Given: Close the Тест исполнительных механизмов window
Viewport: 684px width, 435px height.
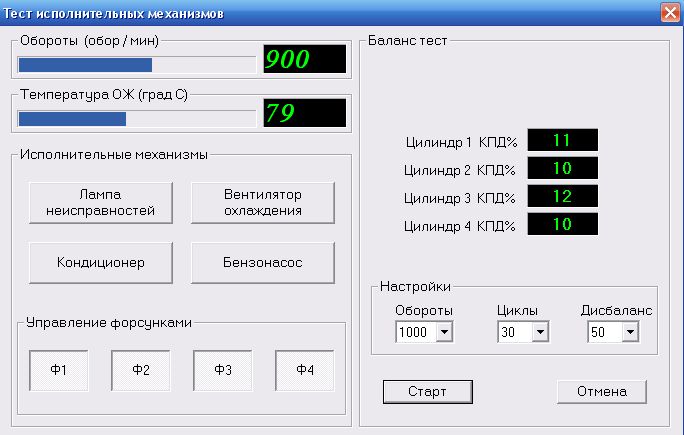Looking at the screenshot, I should coord(670,12).
